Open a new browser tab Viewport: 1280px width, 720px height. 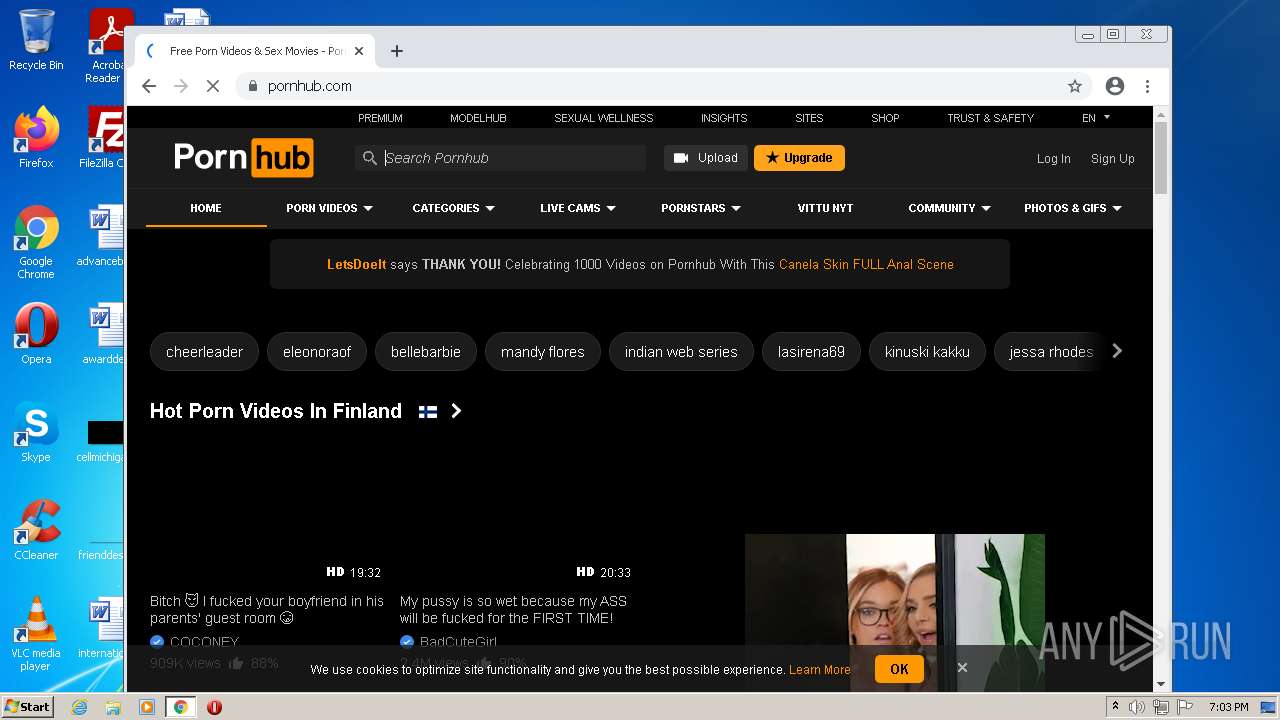[397, 51]
